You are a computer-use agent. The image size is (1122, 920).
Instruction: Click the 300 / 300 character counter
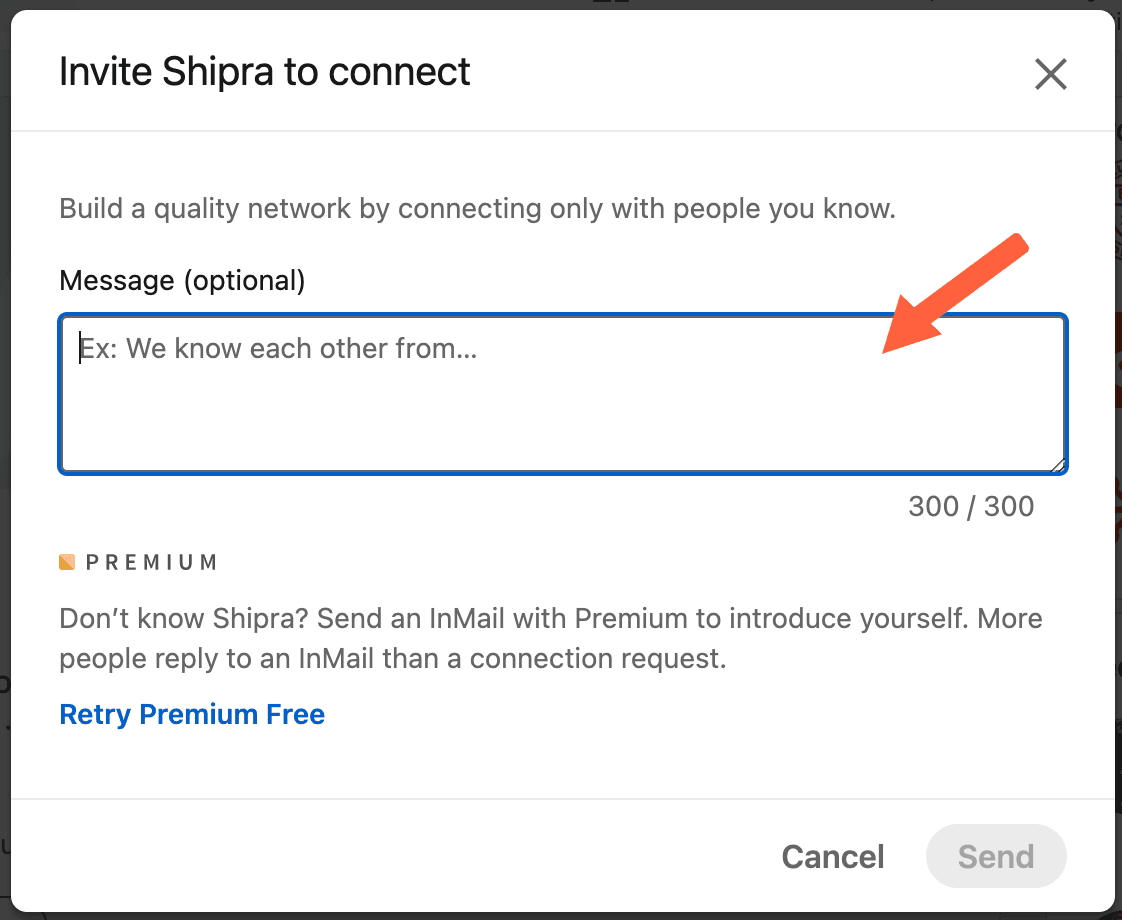[970, 506]
